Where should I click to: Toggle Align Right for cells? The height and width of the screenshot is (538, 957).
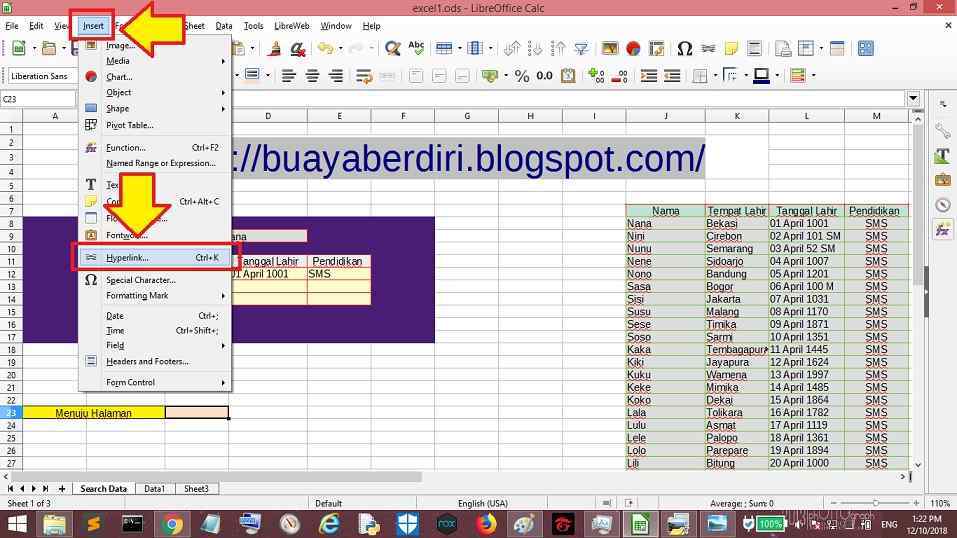336,76
